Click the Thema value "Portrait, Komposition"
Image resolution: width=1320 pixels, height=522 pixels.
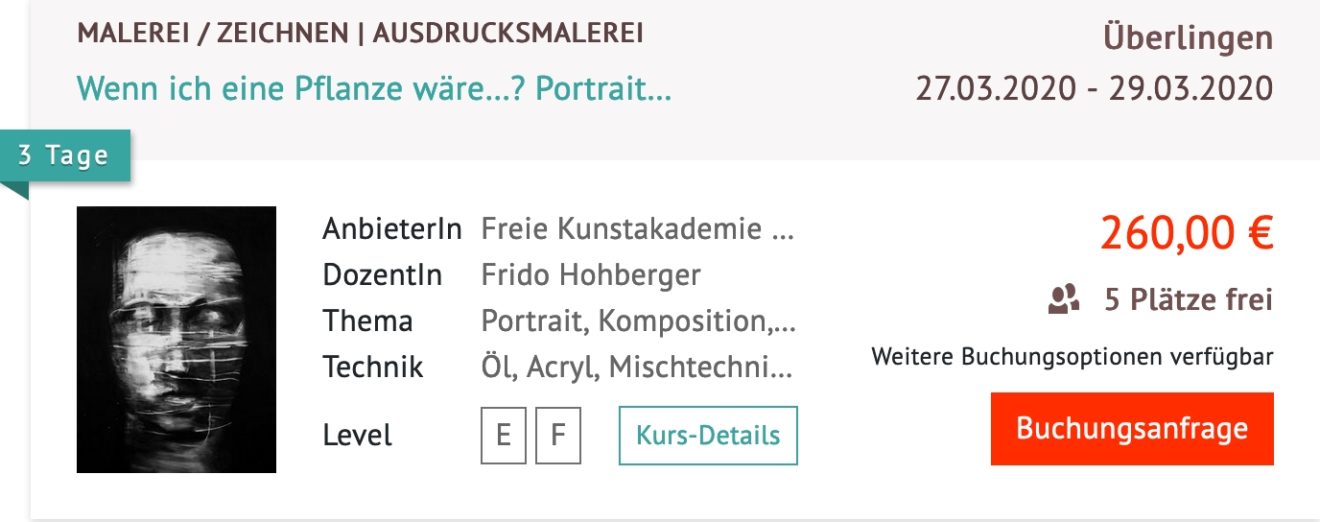coord(637,321)
